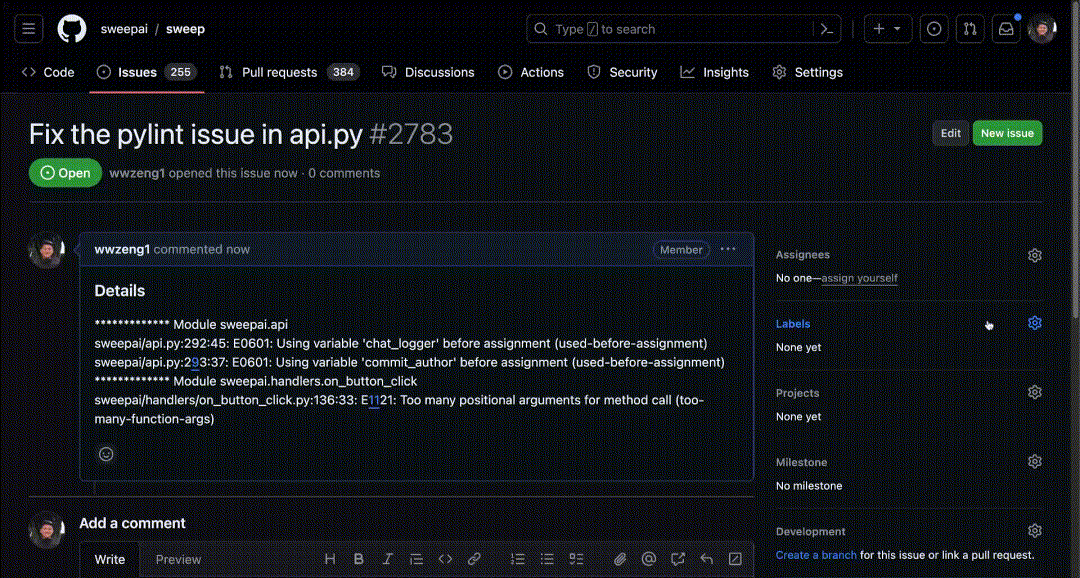Image resolution: width=1080 pixels, height=578 pixels.
Task: Switch to the Pull requests tab
Action: click(x=289, y=72)
